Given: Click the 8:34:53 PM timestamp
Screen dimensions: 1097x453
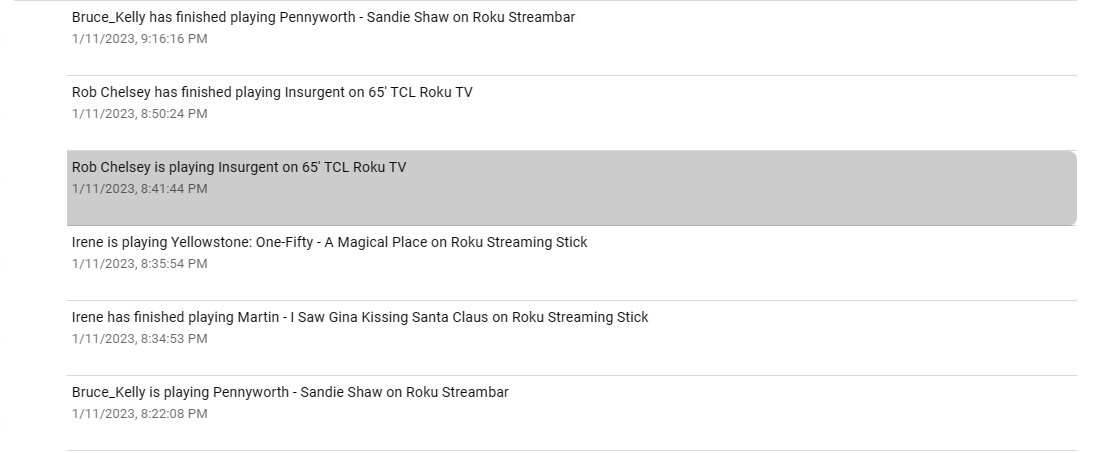Looking at the screenshot, I should [139, 339].
